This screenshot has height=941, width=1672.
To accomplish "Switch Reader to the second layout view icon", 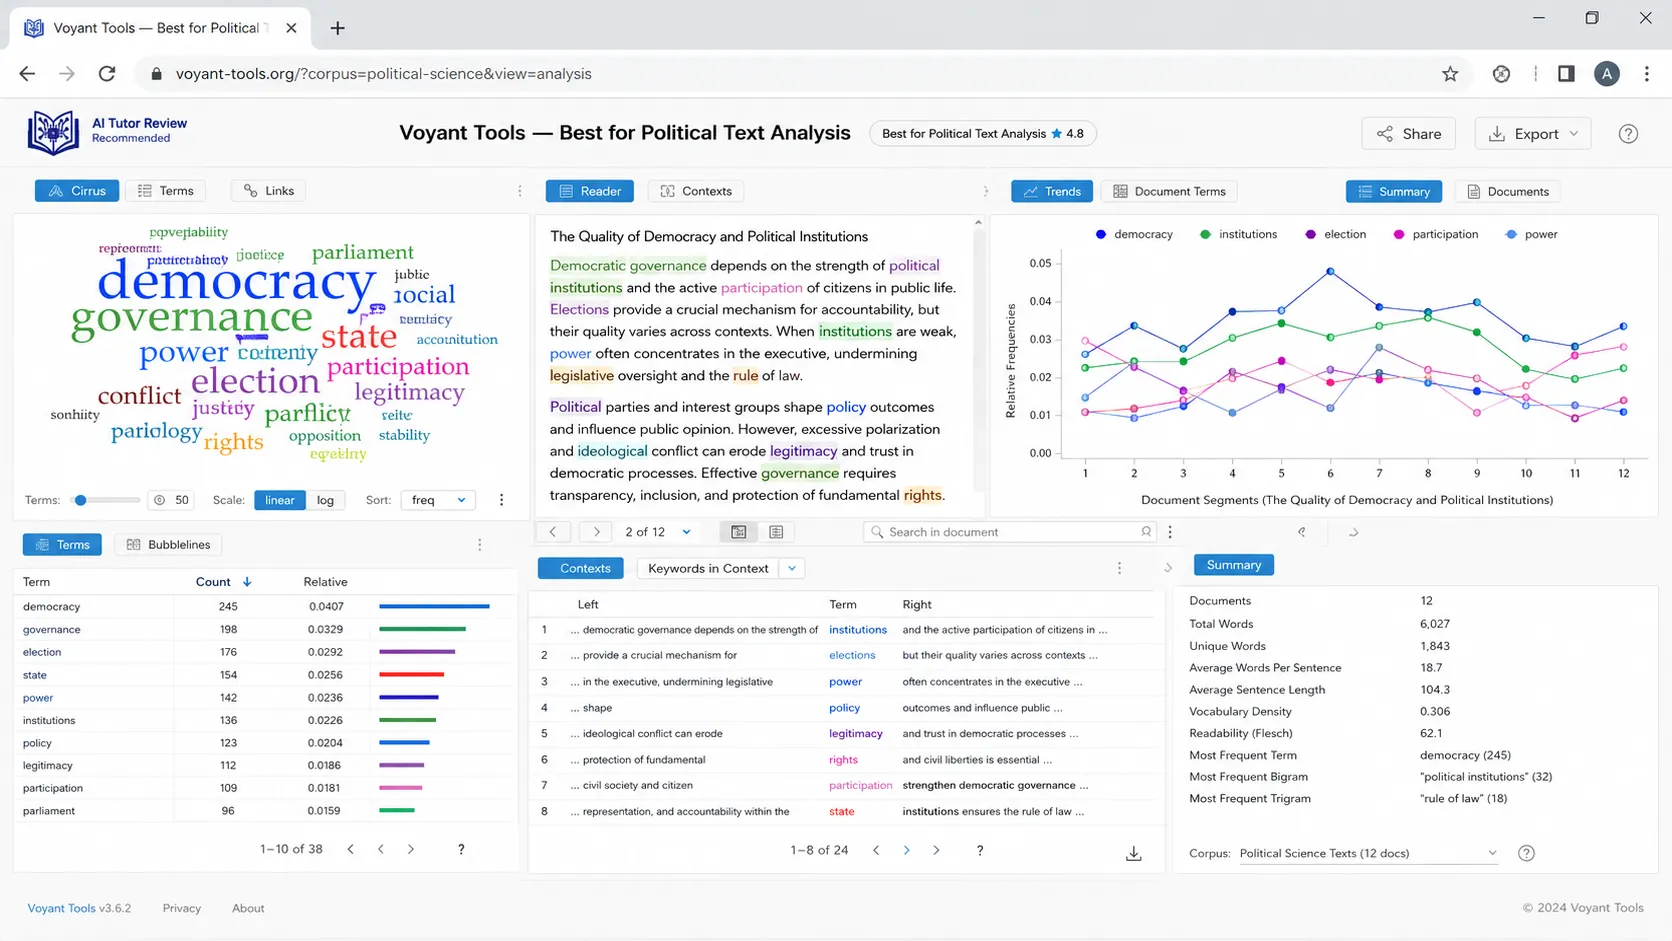I will (x=776, y=532).
